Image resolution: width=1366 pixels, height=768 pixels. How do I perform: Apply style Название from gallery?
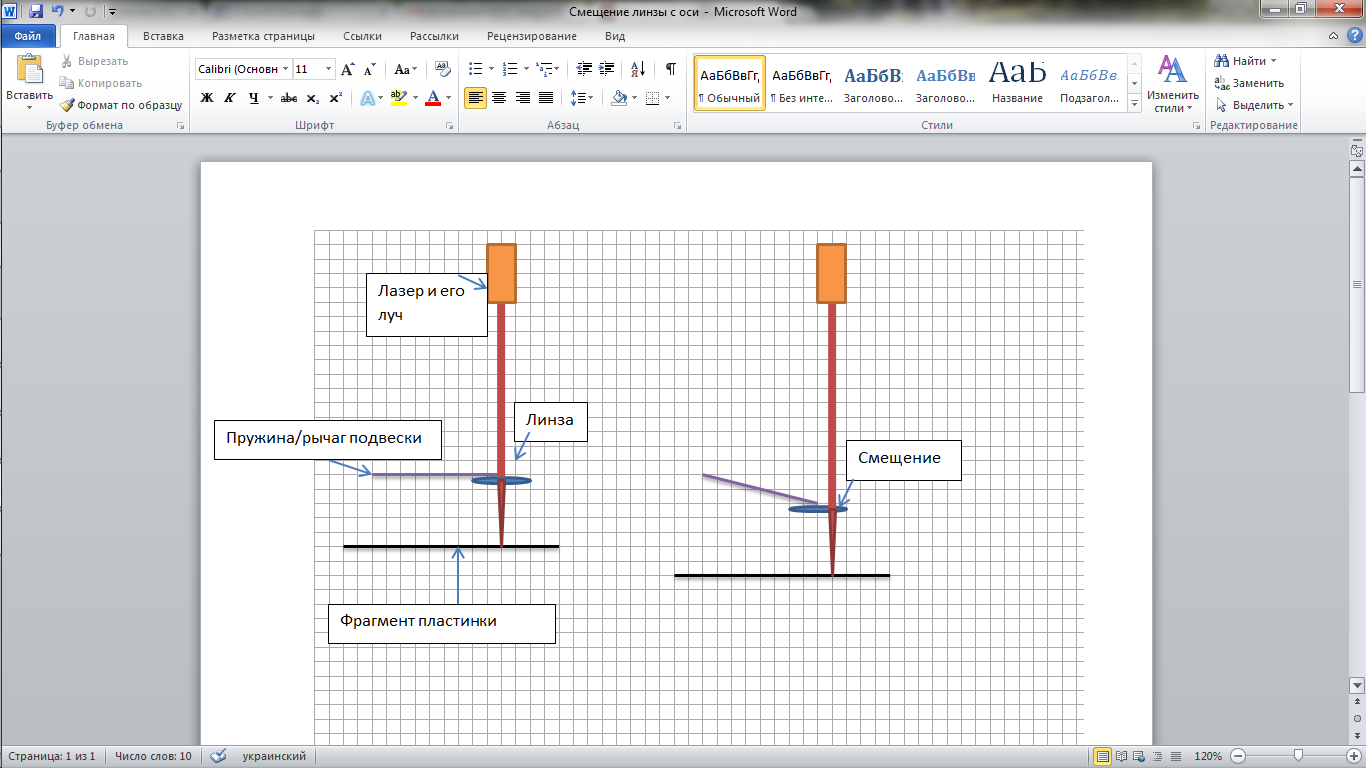[x=1018, y=84]
